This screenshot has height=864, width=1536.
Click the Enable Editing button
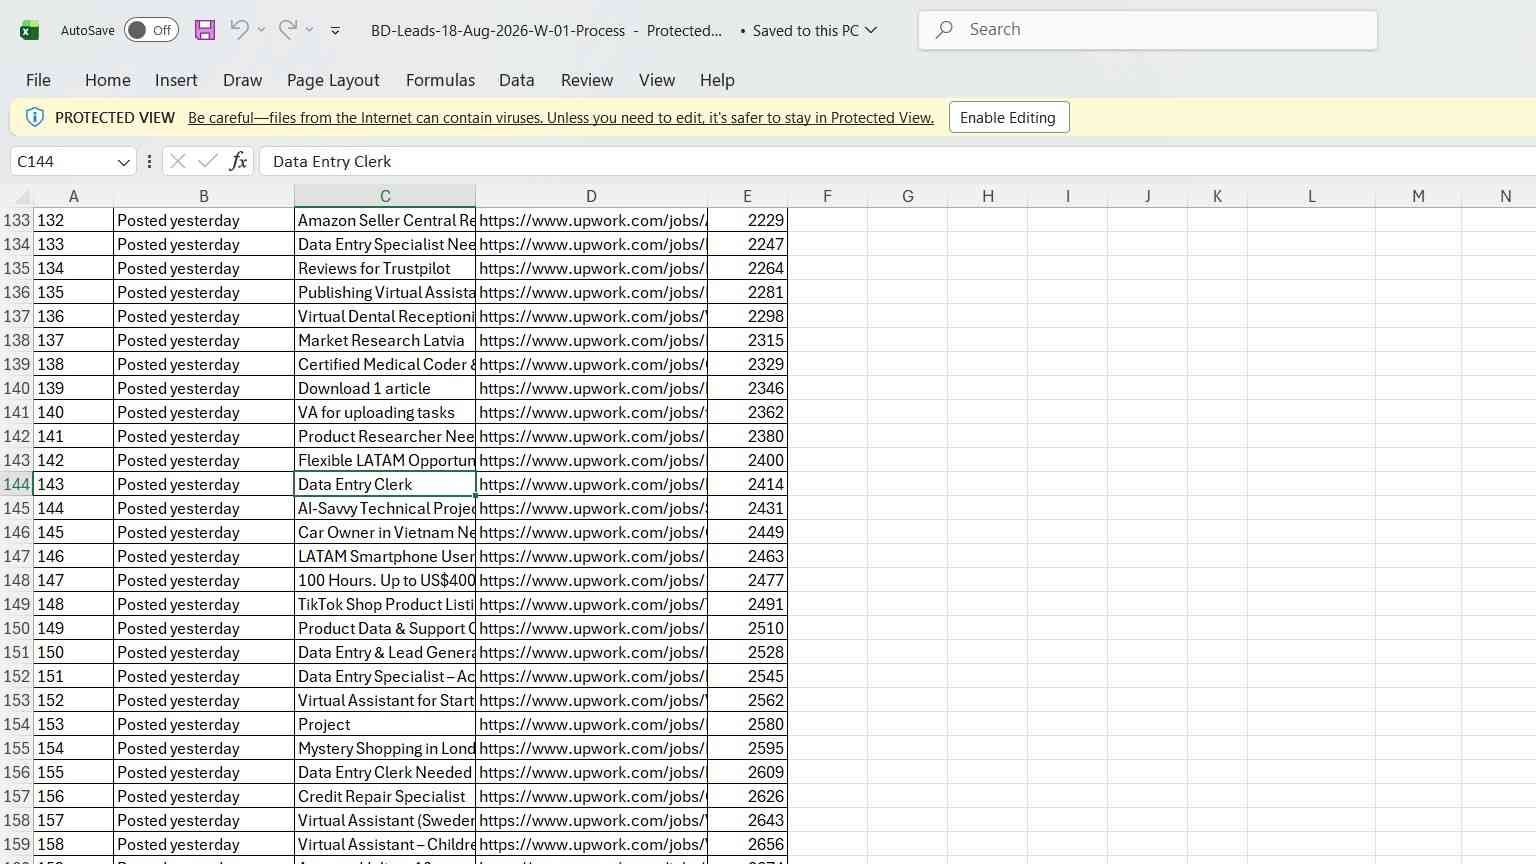pyautogui.click(x=1008, y=117)
